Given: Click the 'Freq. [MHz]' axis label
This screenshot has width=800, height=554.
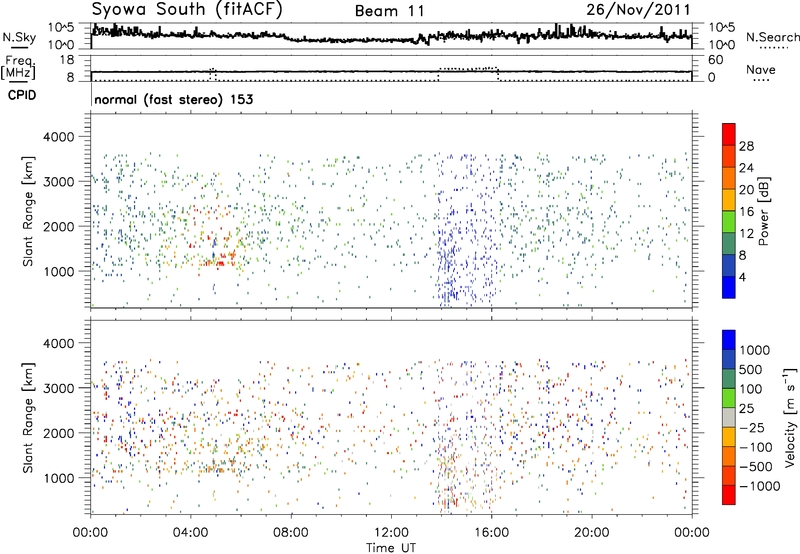Looking at the screenshot, I should click(x=18, y=68).
